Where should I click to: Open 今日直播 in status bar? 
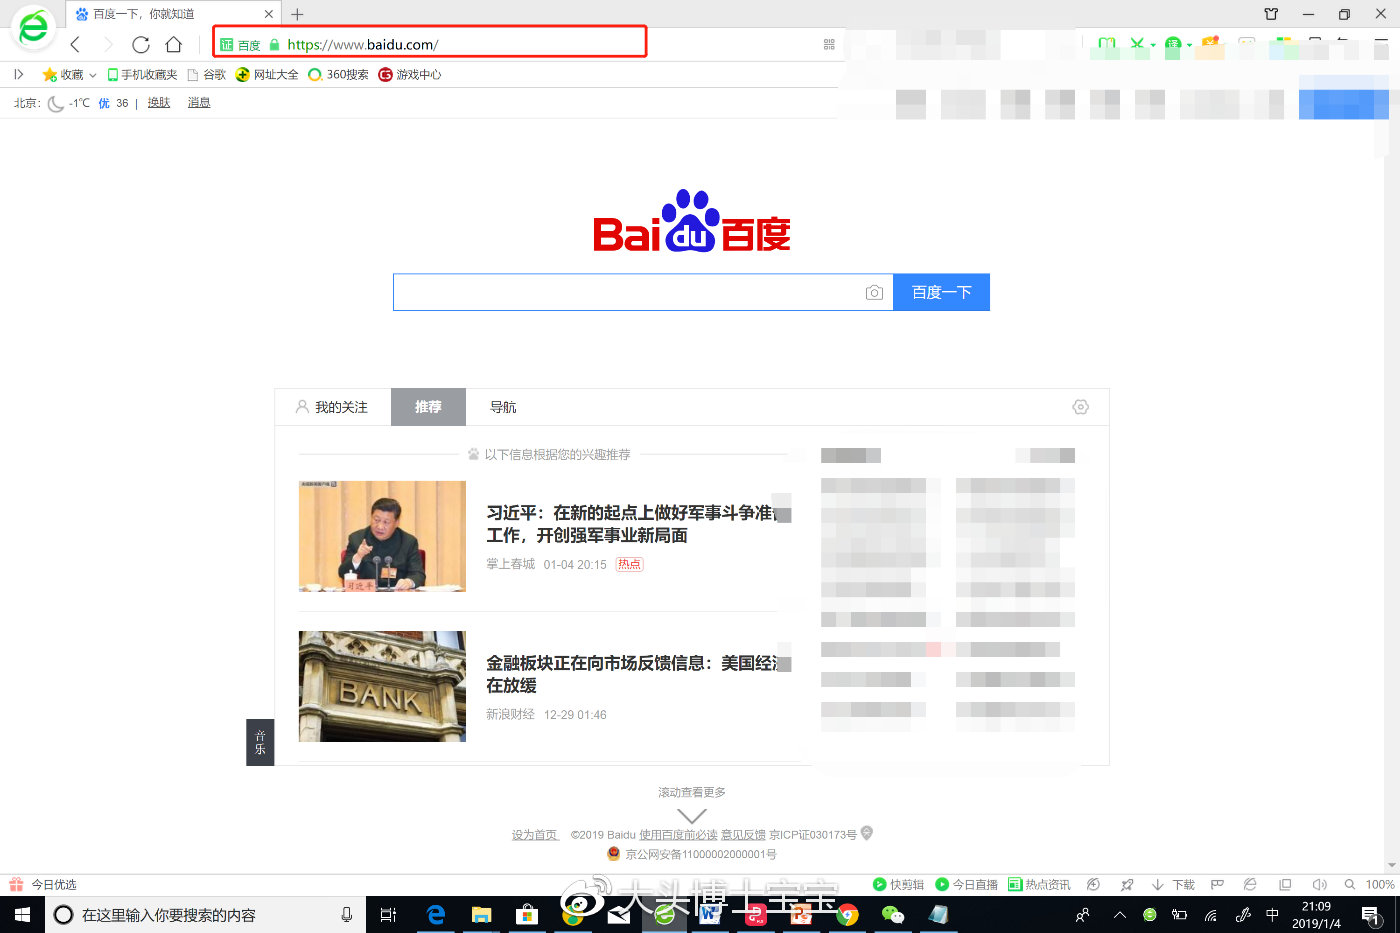966,885
